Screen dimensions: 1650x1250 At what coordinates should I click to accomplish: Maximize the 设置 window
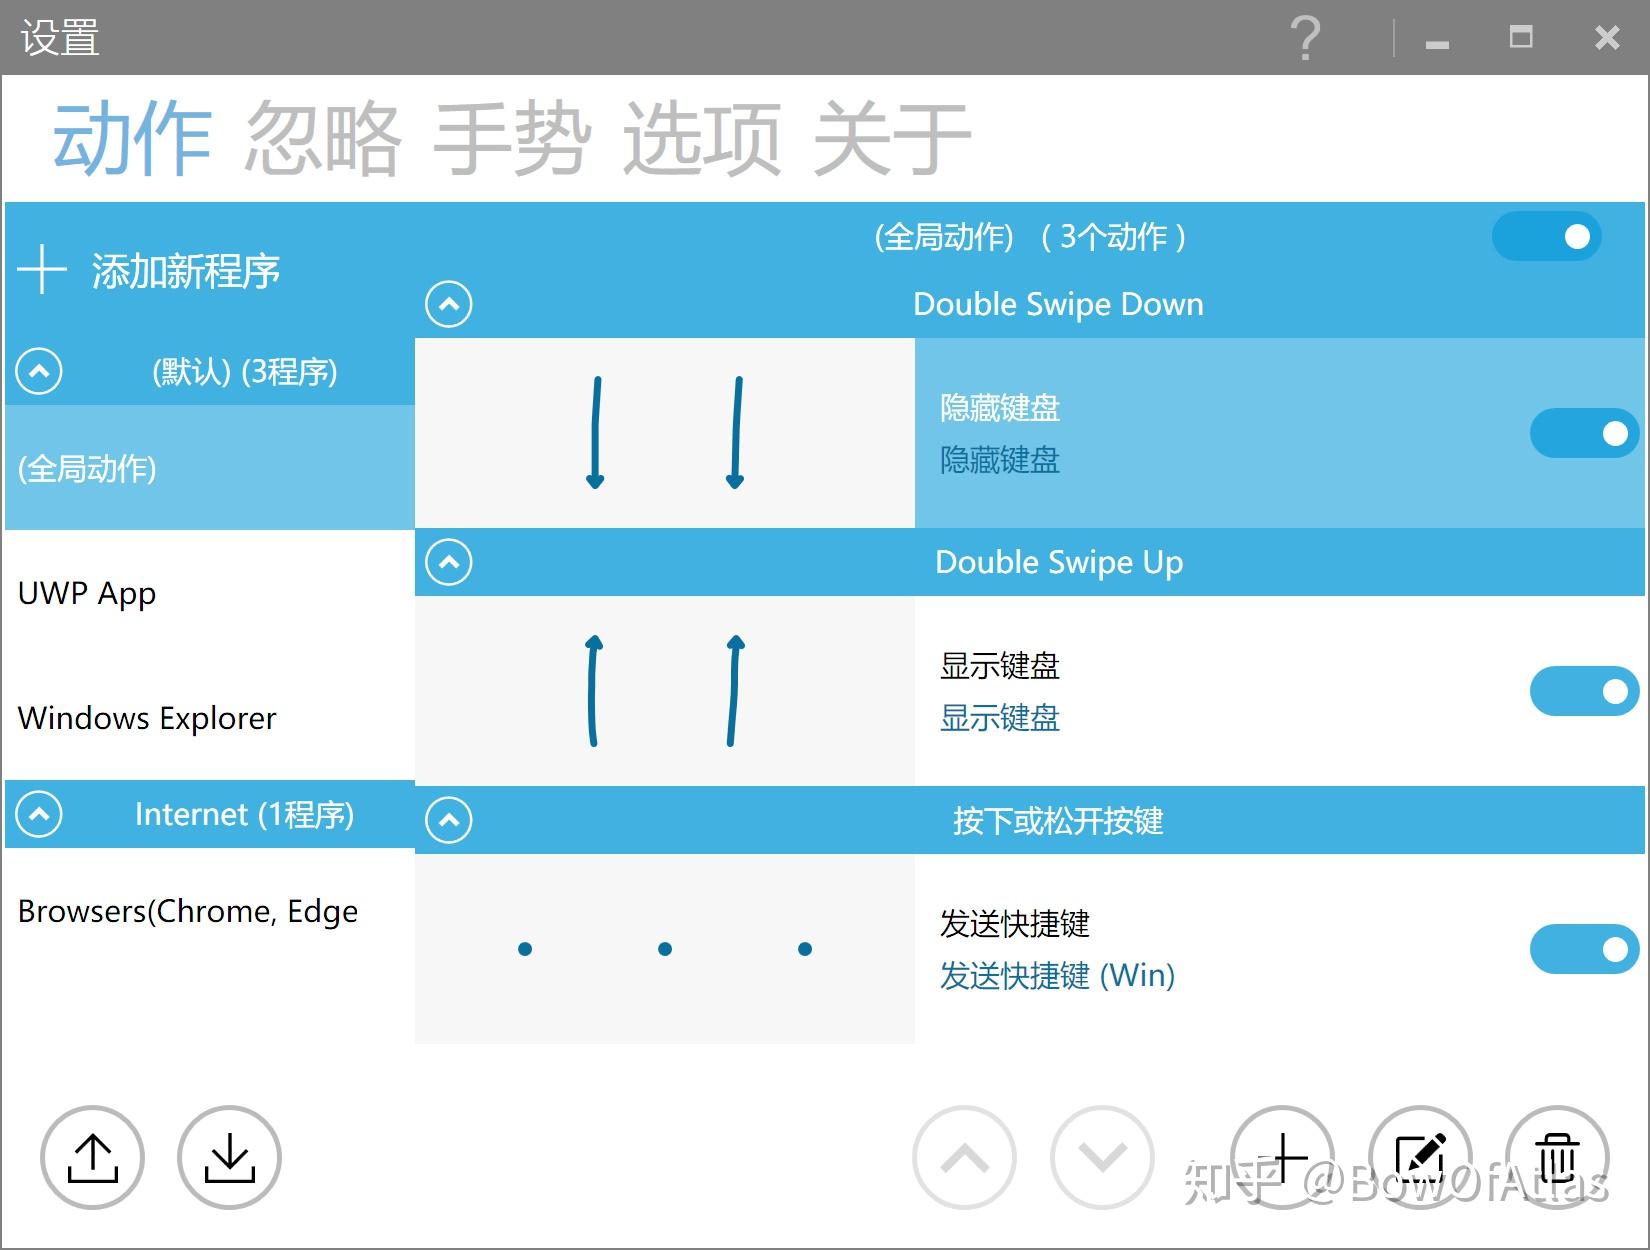pos(1521,38)
